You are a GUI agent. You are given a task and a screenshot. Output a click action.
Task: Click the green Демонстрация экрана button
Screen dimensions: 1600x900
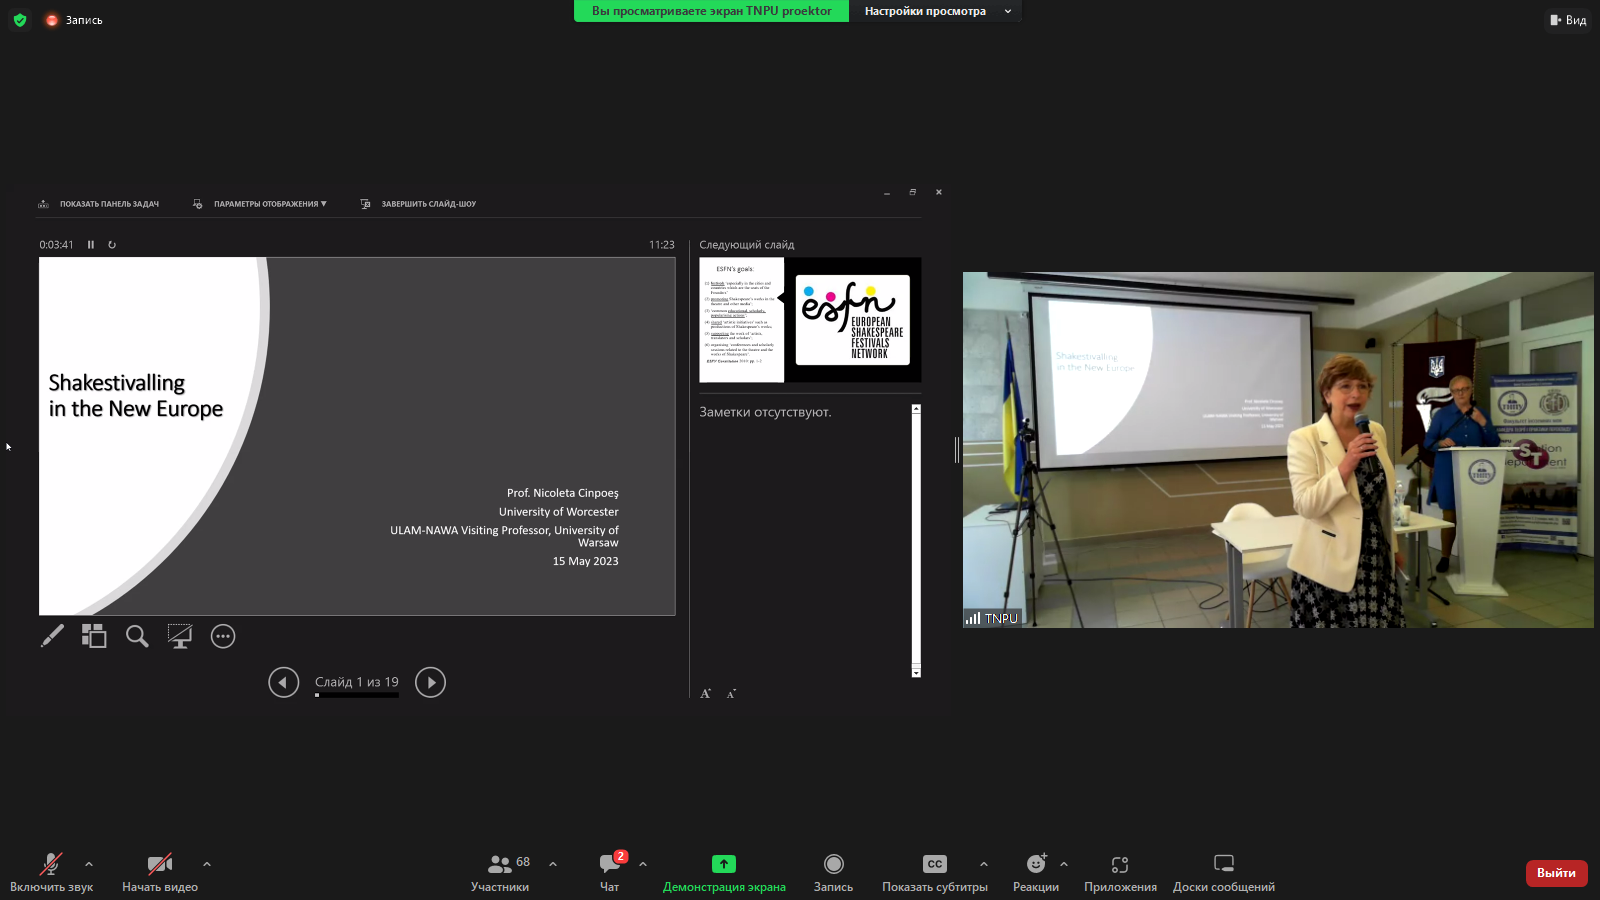click(724, 871)
